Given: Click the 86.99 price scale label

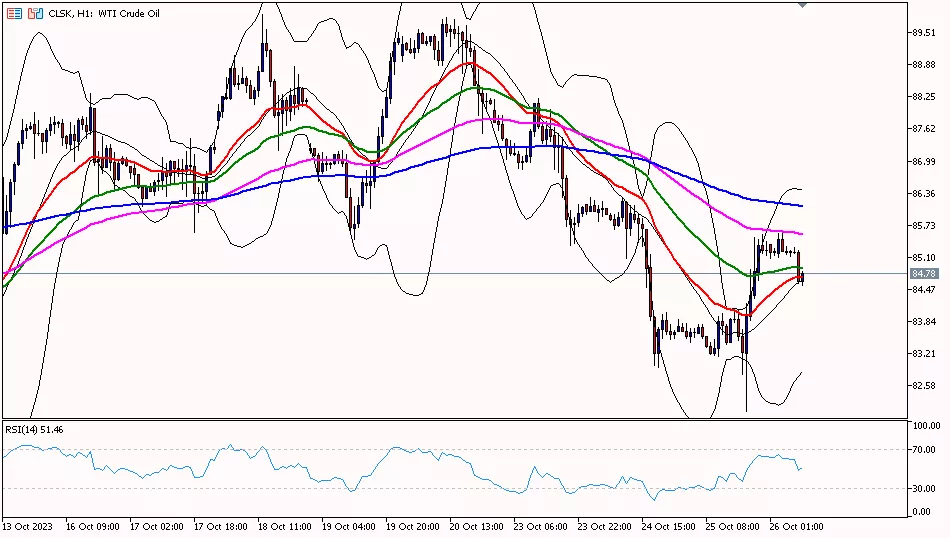Looking at the screenshot, I should click(924, 161).
